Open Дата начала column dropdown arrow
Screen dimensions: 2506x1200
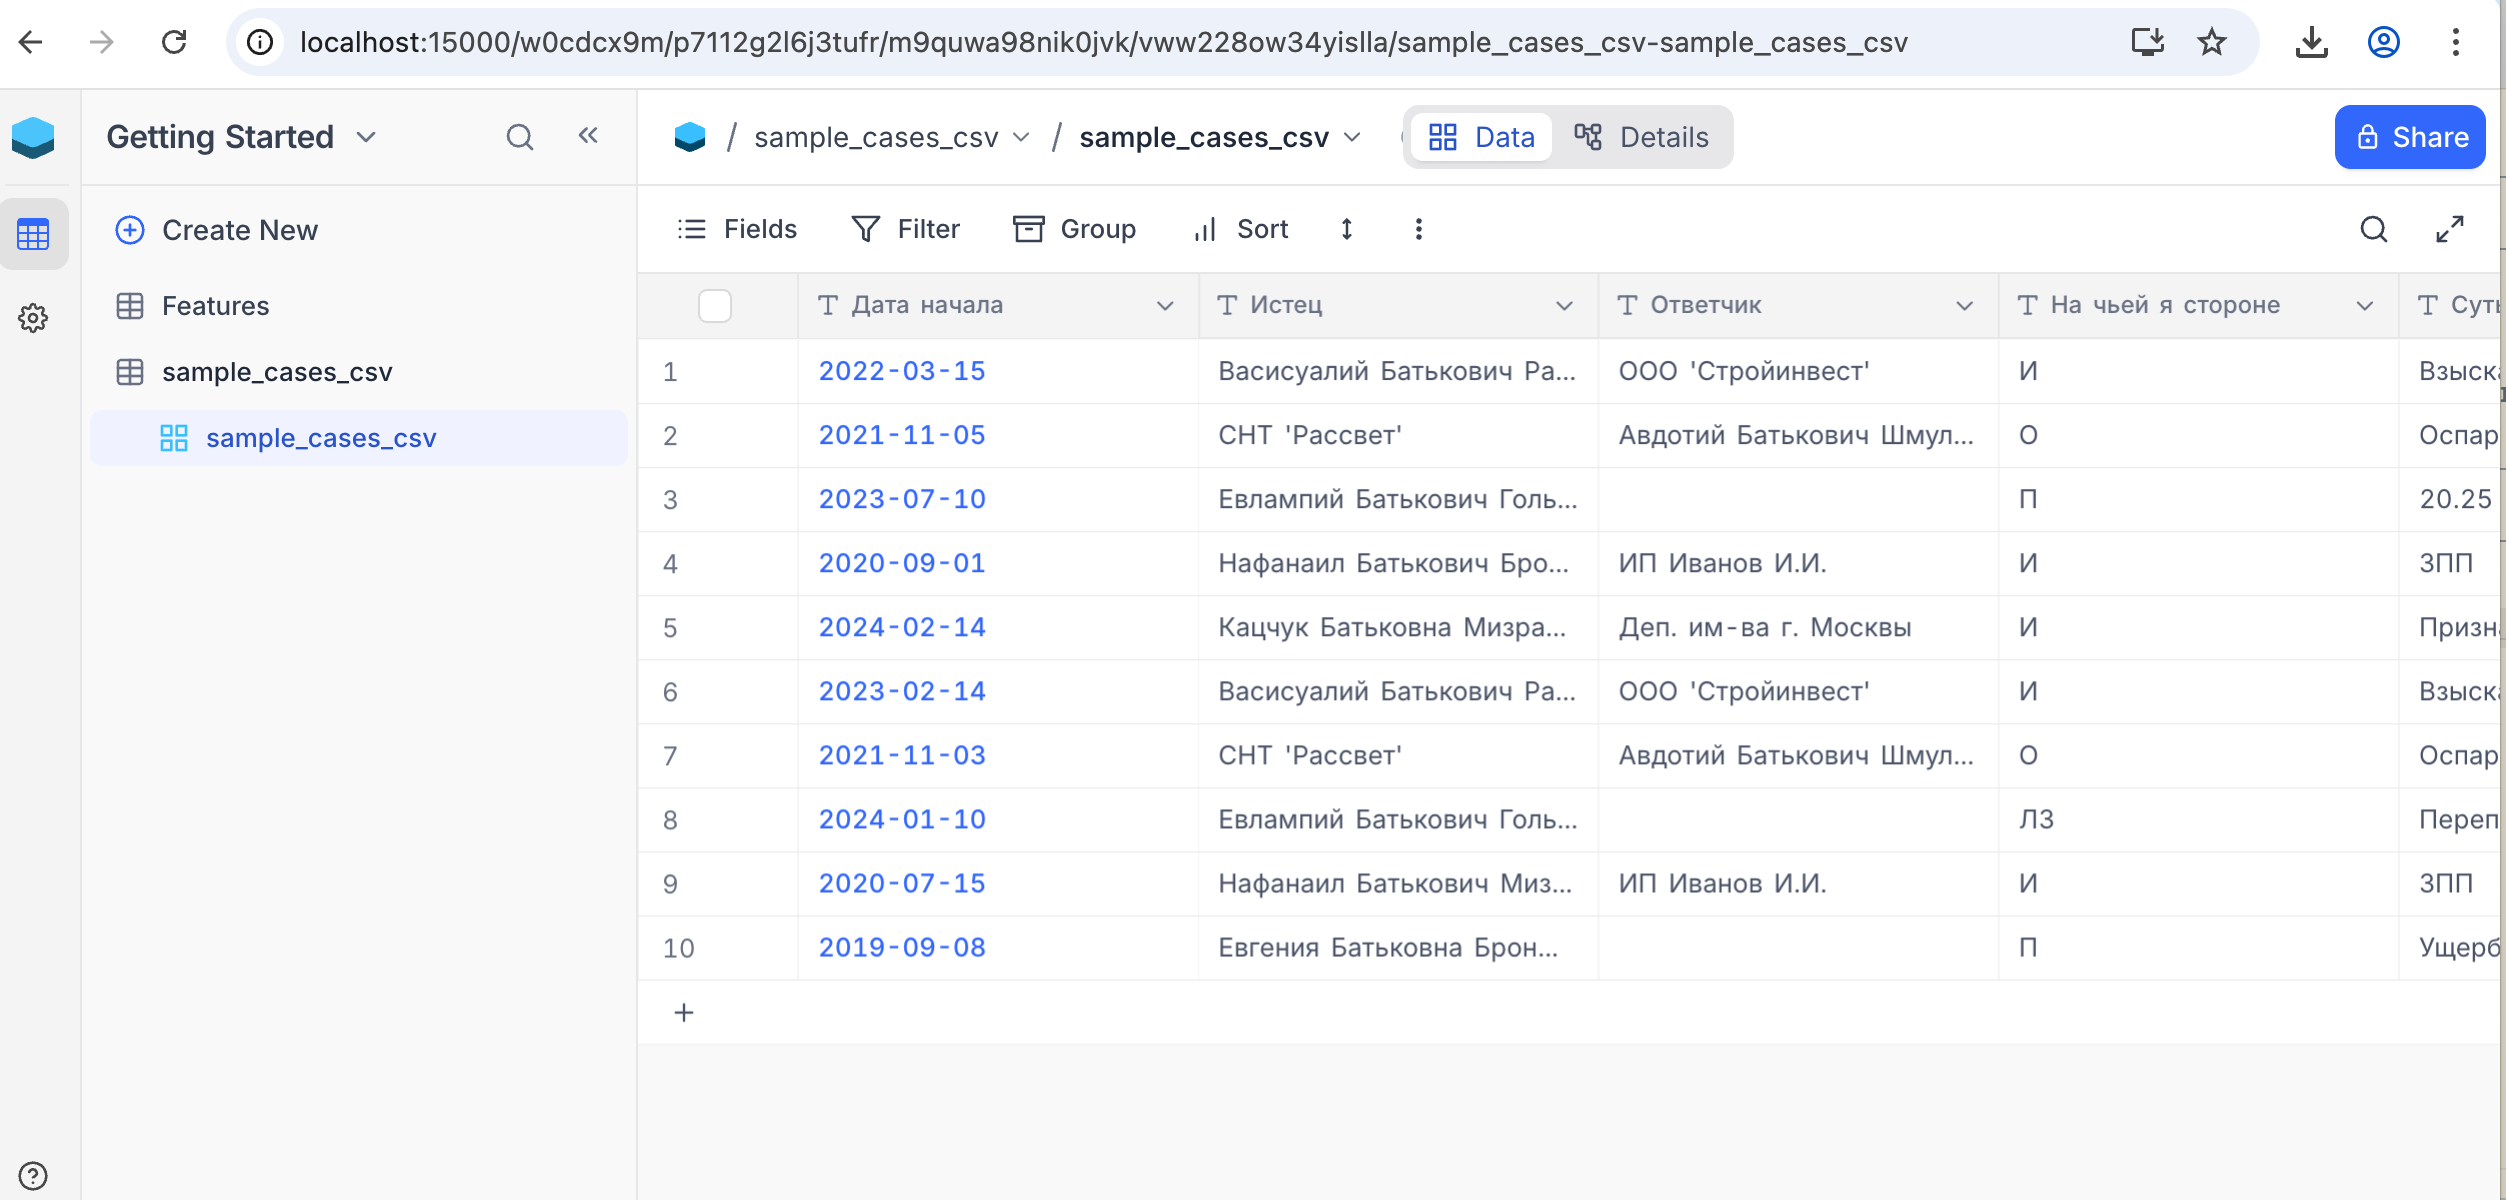tap(1165, 305)
